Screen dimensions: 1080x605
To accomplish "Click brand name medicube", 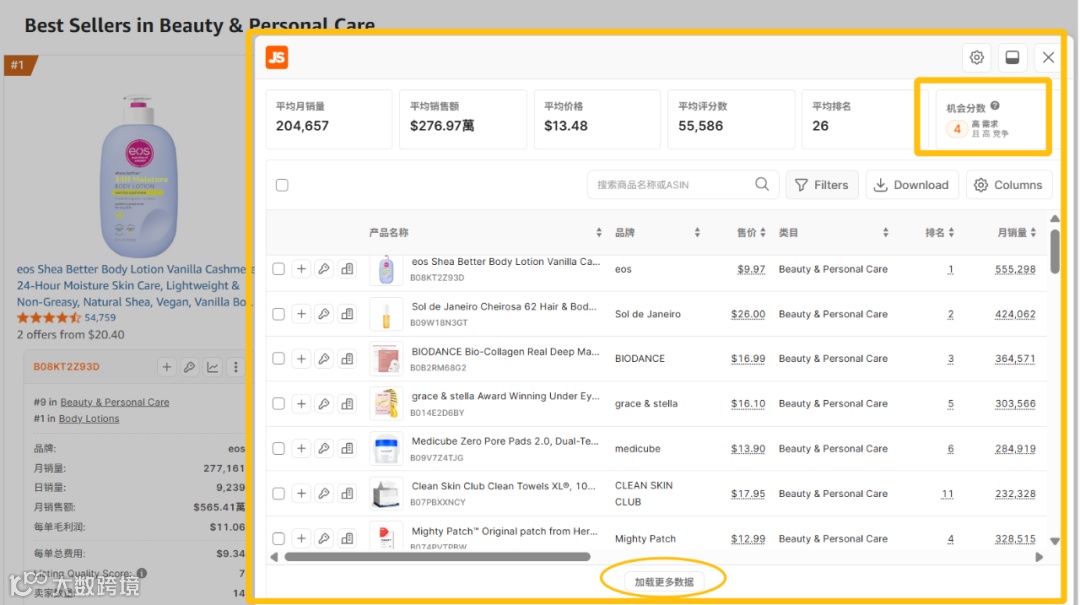I will [637, 449].
